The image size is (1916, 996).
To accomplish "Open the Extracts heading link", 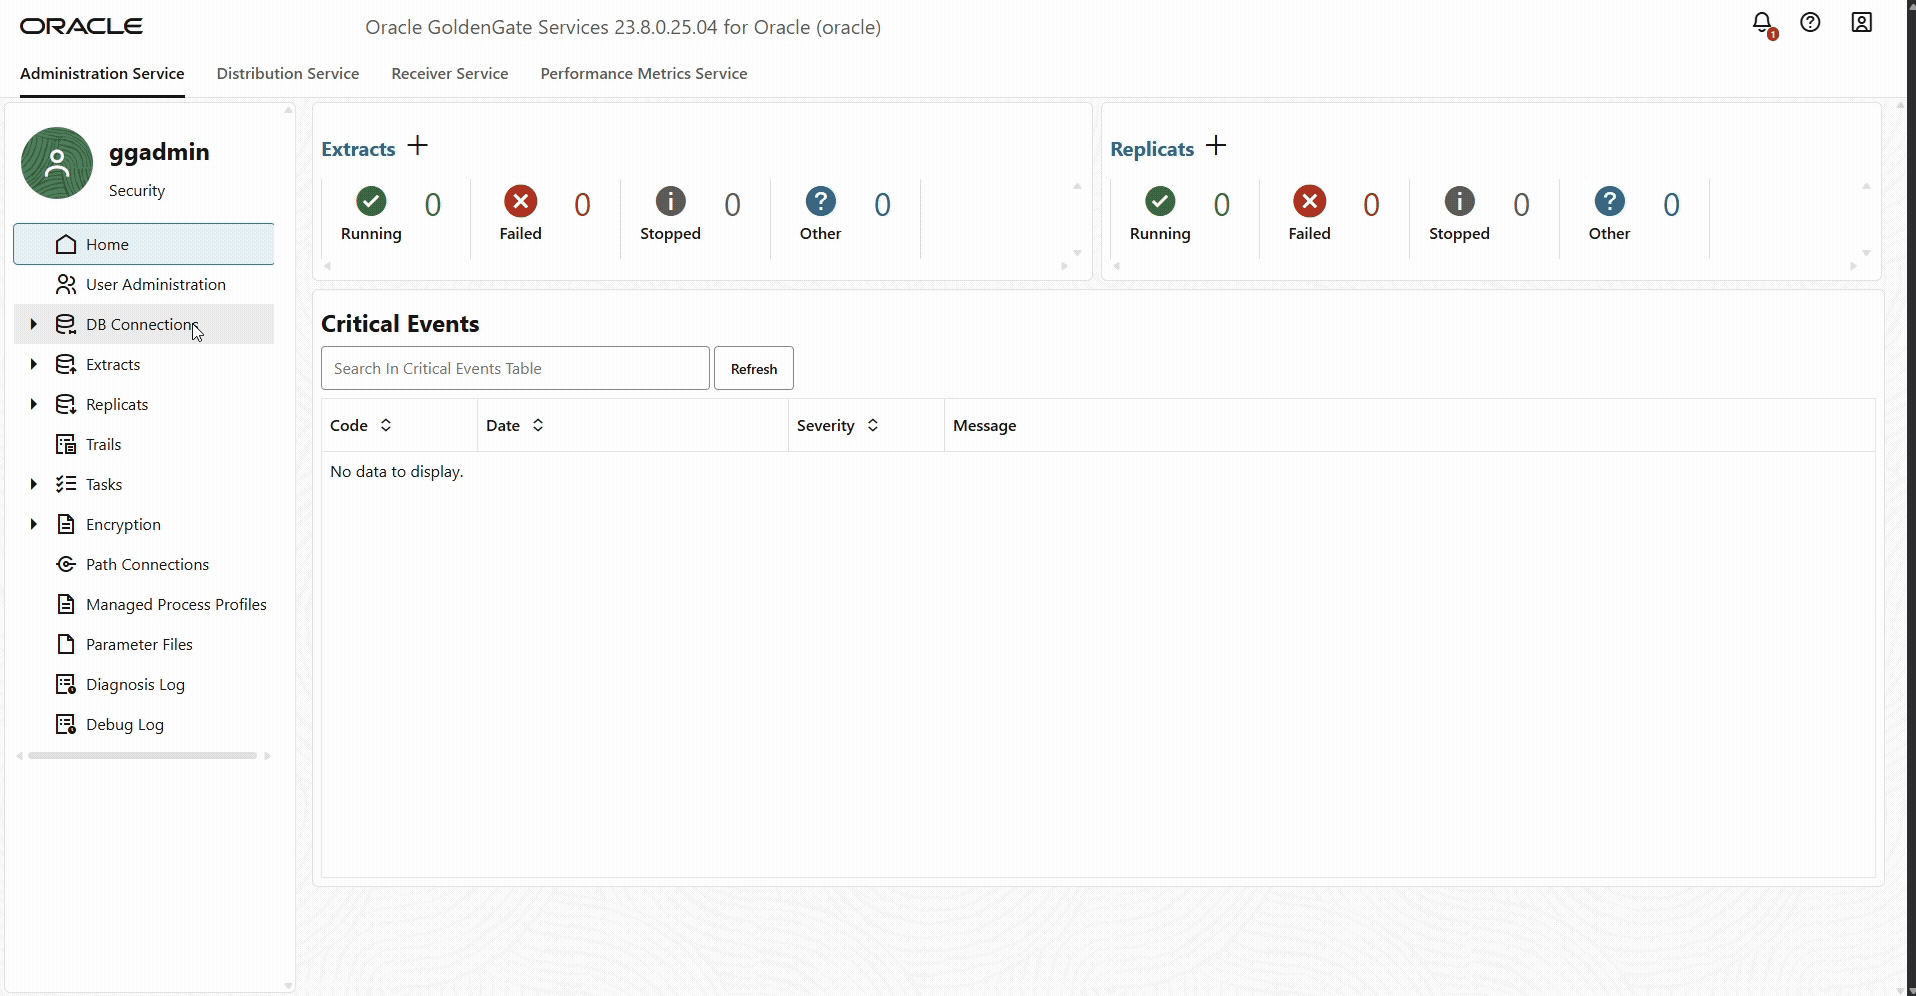I will (x=358, y=149).
